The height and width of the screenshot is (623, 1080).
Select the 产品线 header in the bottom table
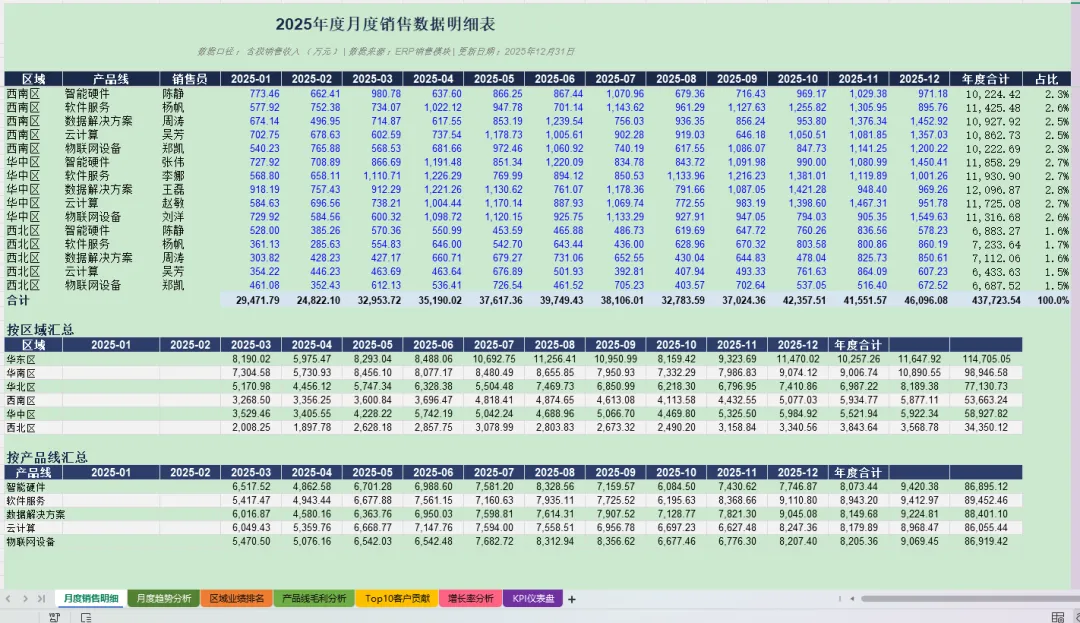pos(34,473)
